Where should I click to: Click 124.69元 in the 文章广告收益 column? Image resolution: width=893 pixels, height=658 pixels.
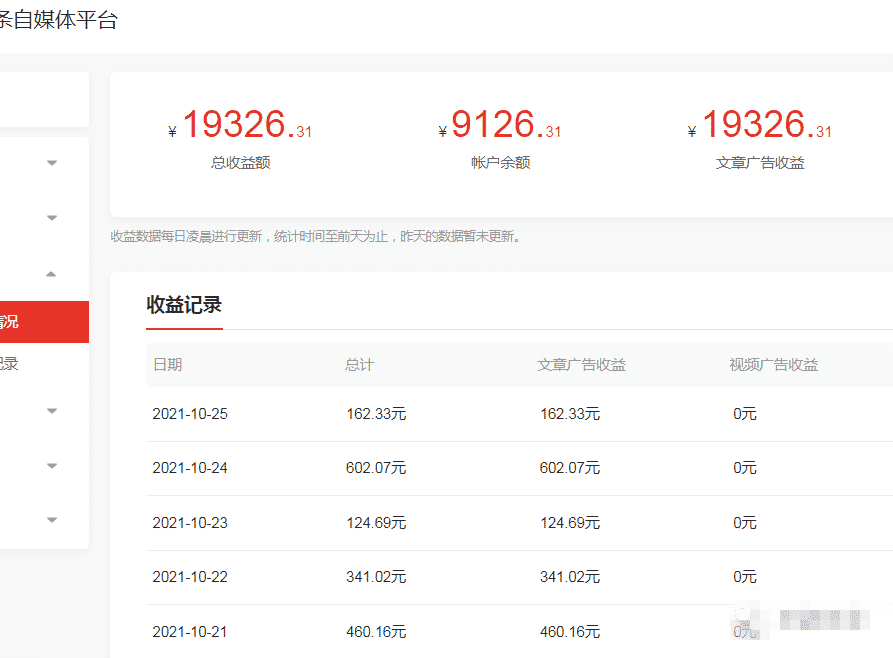point(570,522)
